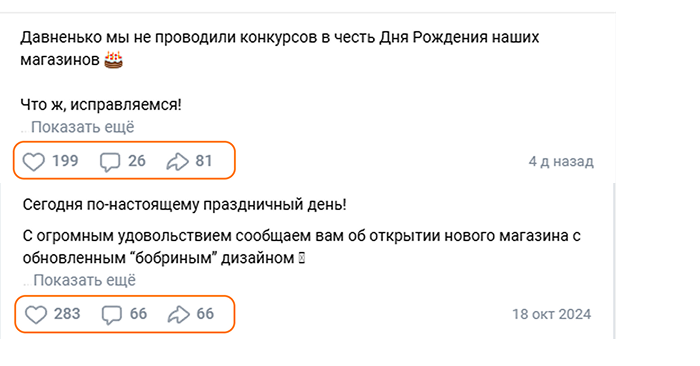Open comments on the 18 окт 2024 post

[x=112, y=314]
